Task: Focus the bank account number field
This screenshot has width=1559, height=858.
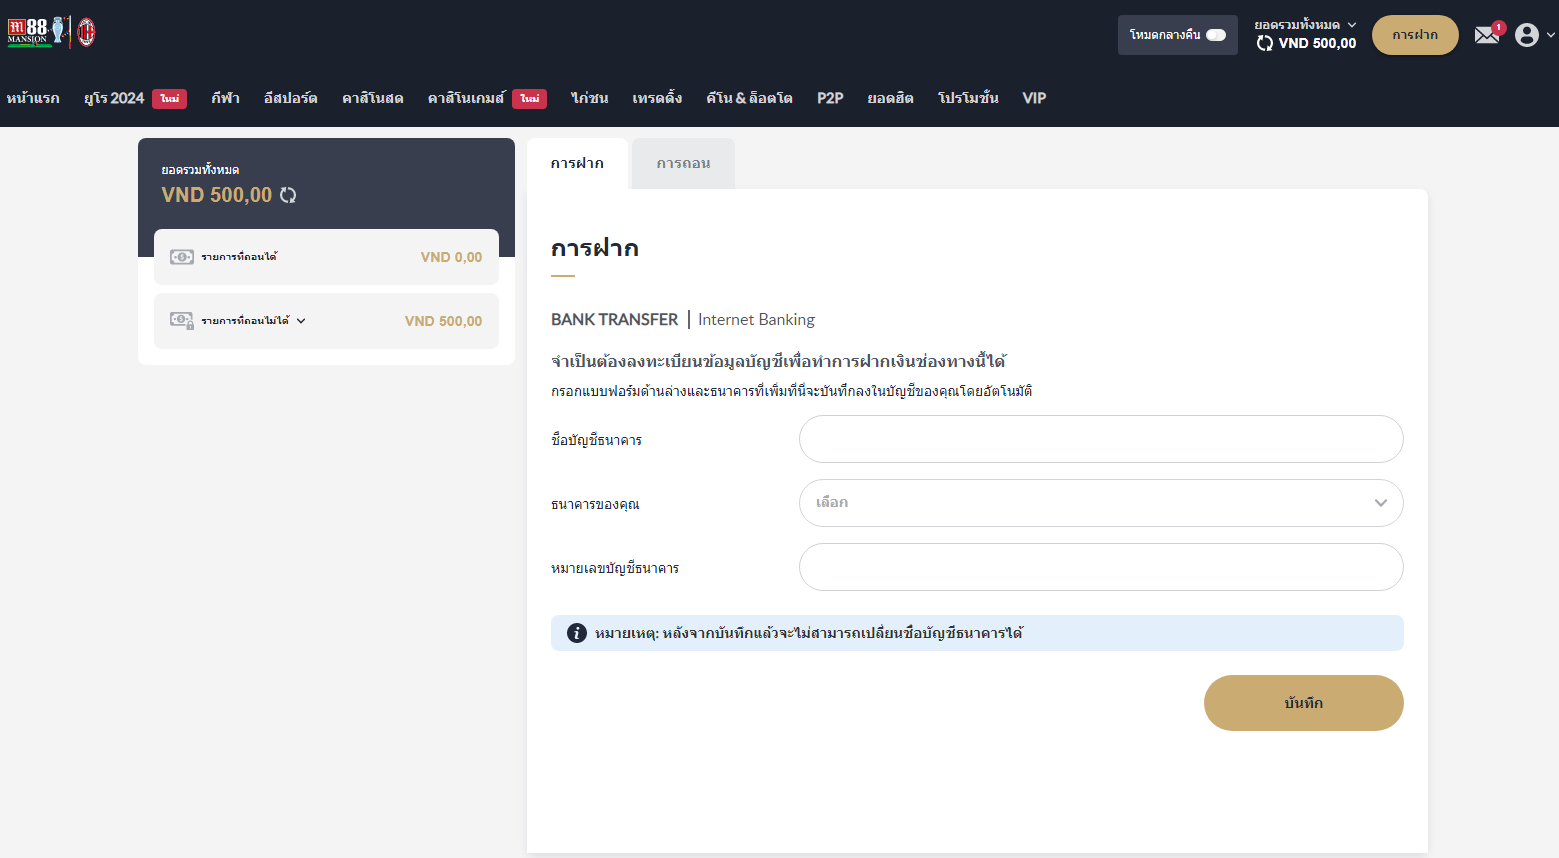Action: click(1100, 567)
